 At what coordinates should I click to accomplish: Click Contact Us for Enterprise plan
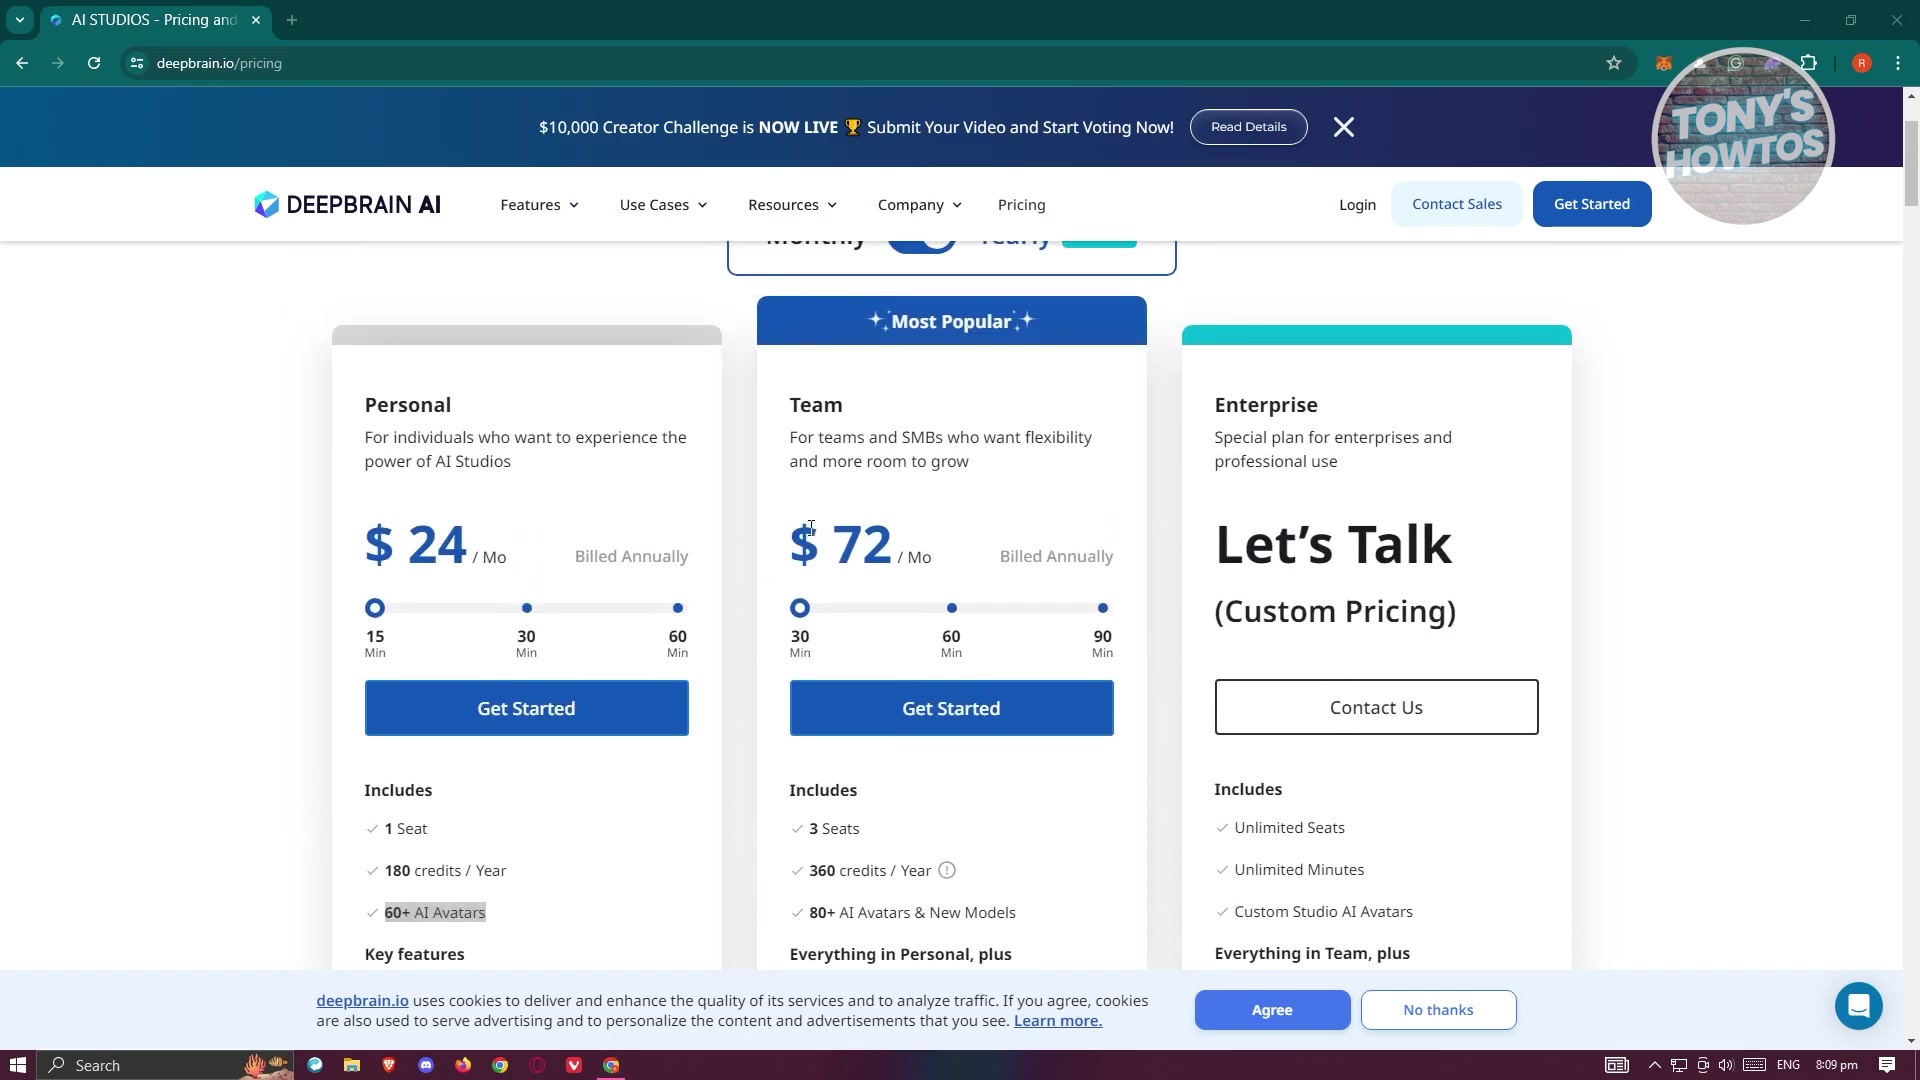tap(1376, 707)
